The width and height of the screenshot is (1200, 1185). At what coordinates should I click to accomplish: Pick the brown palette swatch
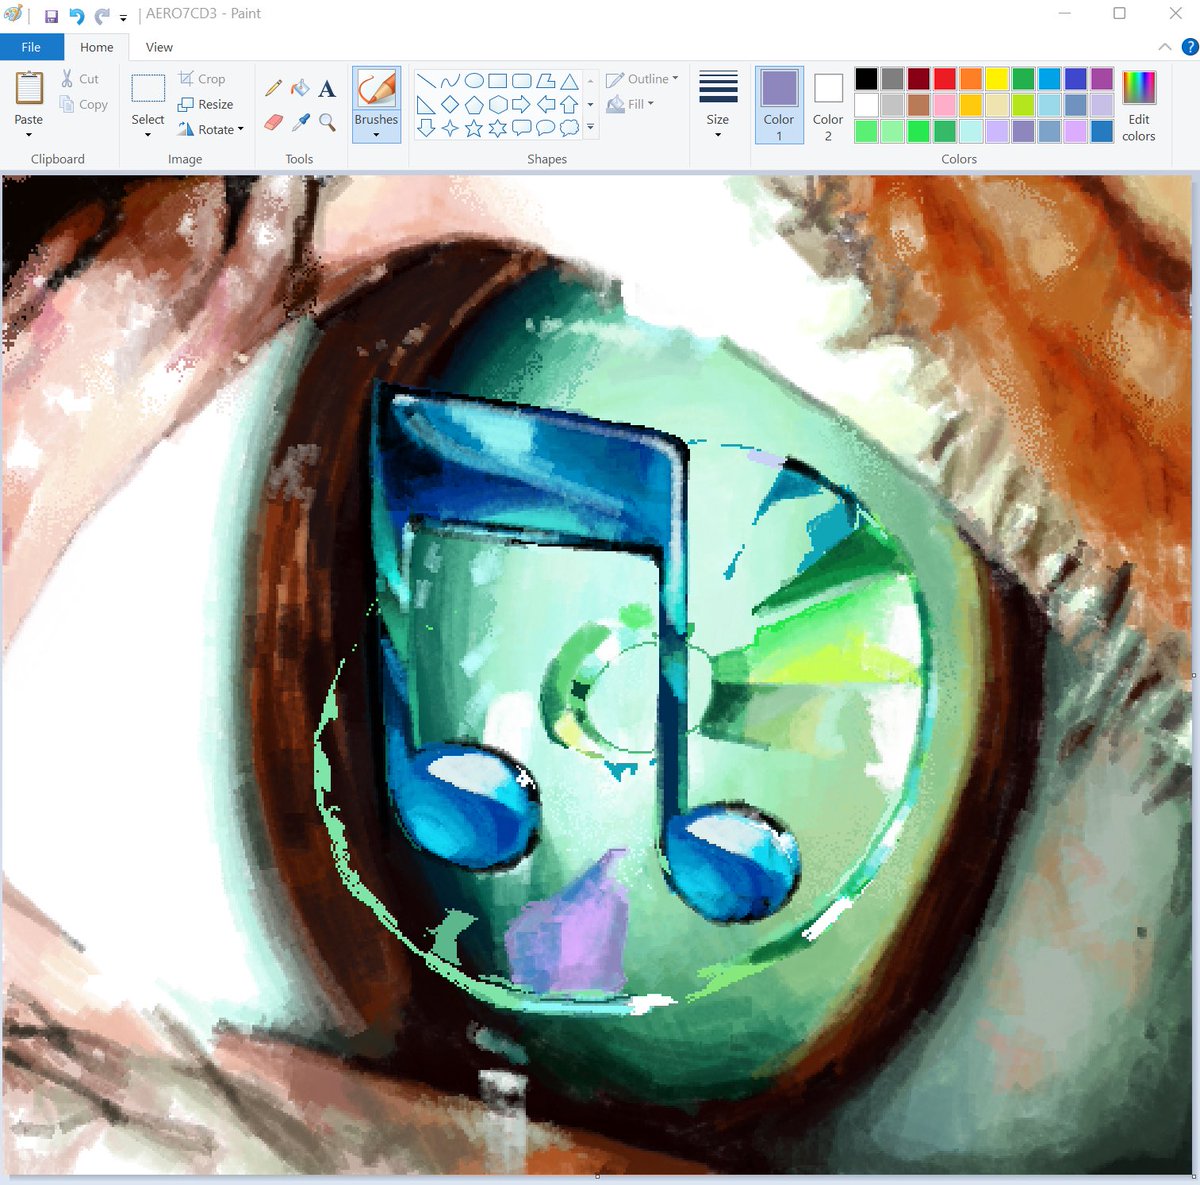919,105
